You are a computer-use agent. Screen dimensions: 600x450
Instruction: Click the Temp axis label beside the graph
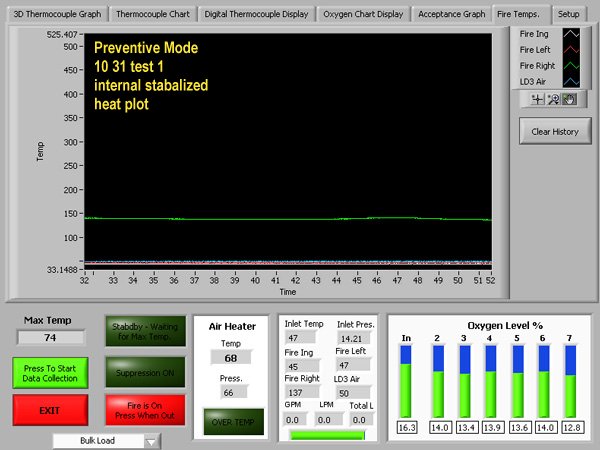tap(40, 152)
